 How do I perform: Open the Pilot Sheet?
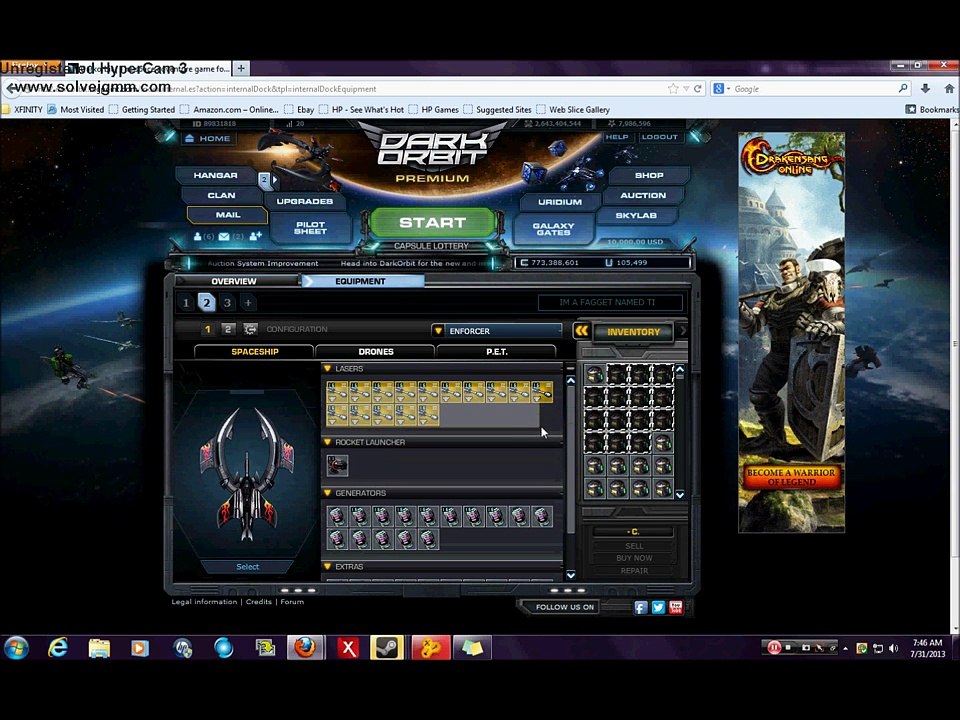pos(310,228)
